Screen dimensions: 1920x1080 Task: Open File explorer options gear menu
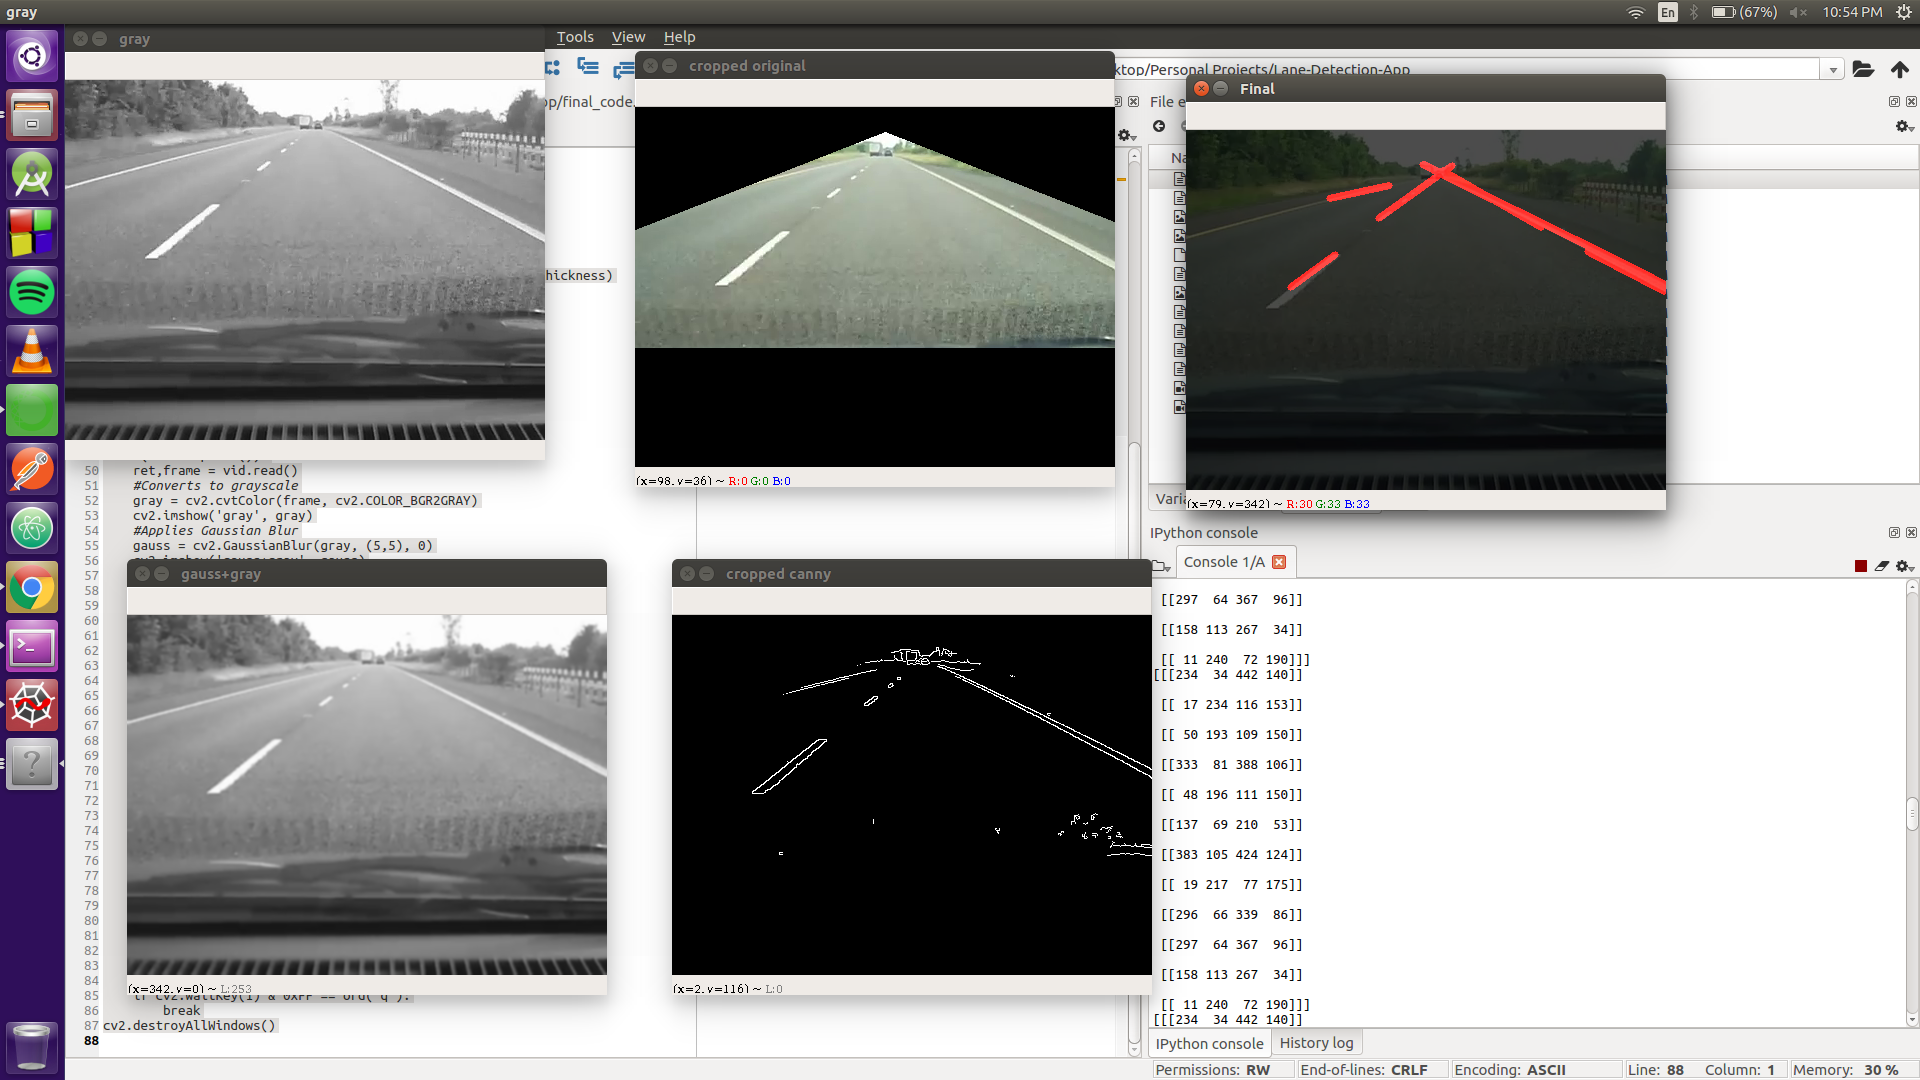[x=1903, y=126]
